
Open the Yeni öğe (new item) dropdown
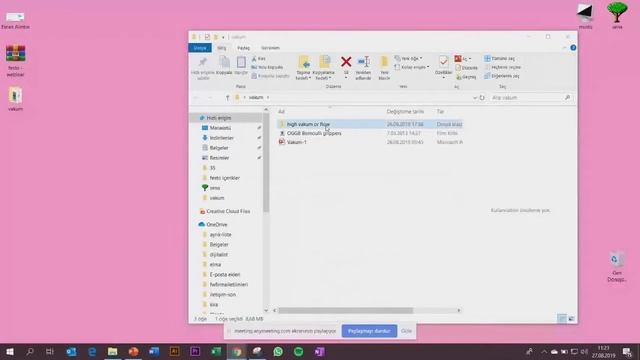409,58
